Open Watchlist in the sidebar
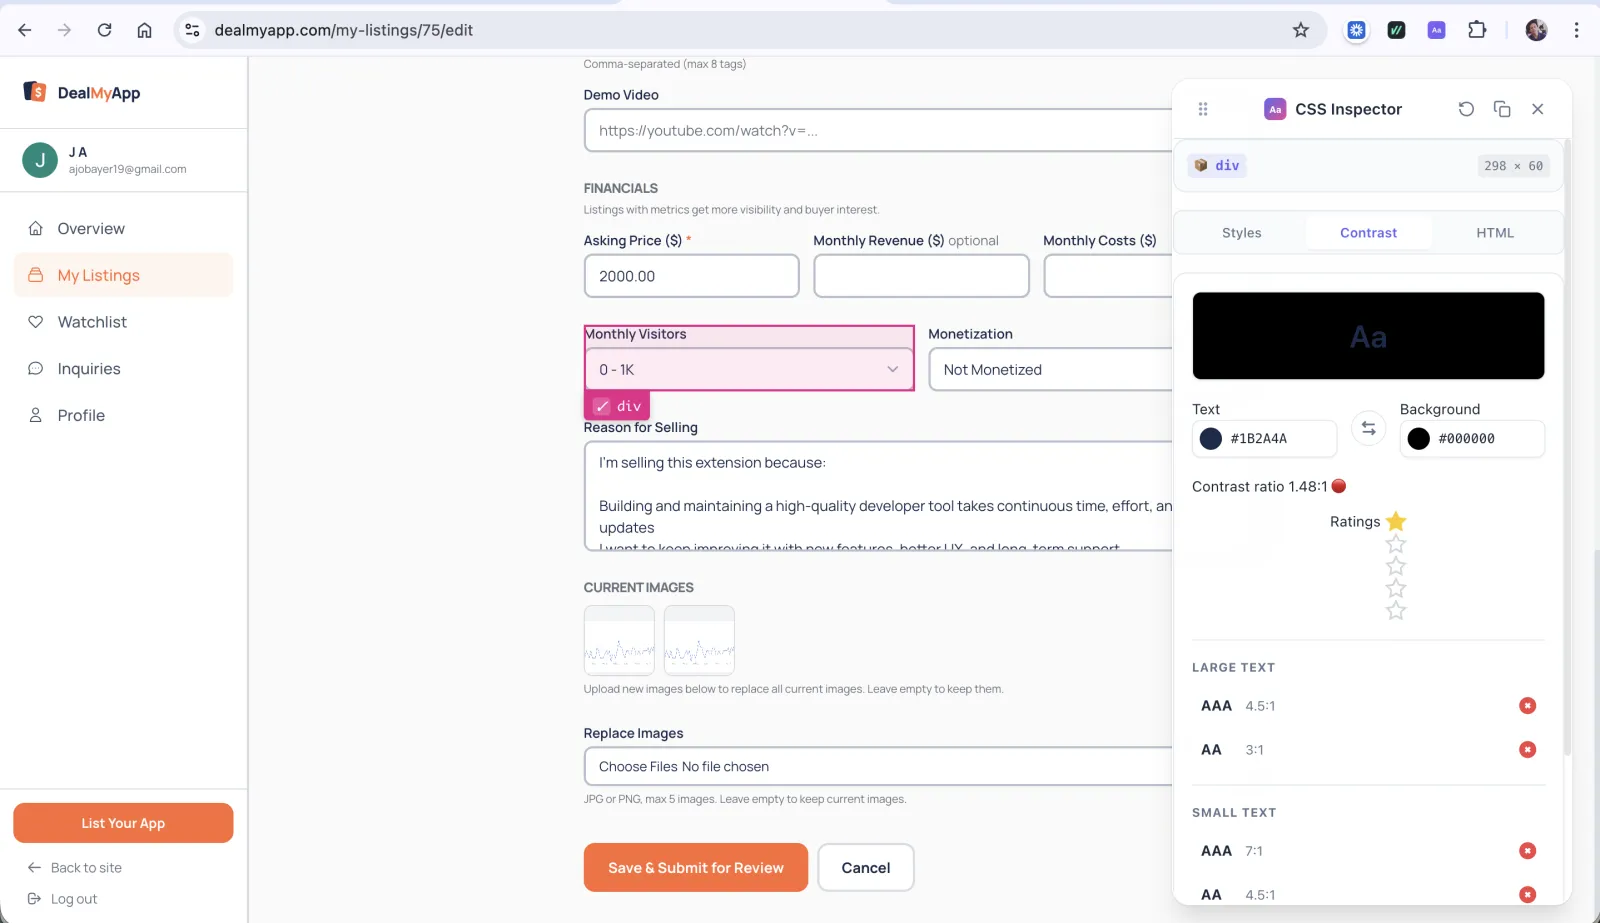Screen dimensions: 1600x923 click(123, 322)
